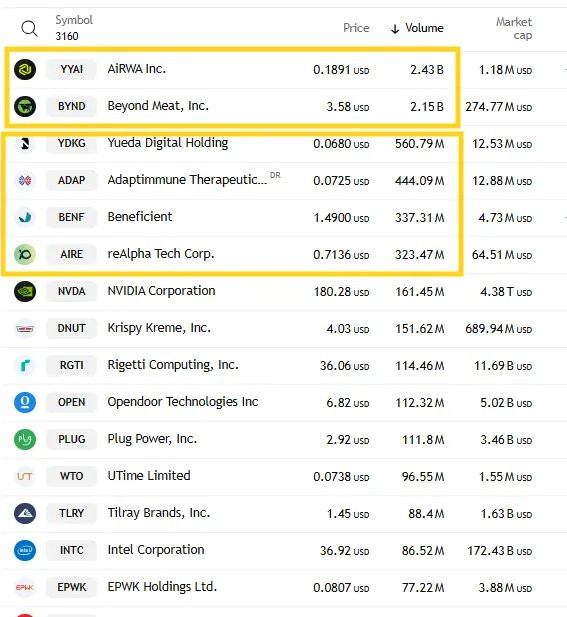The width and height of the screenshot is (567, 617).
Task: Click the search magnifier icon
Action: click(30, 29)
